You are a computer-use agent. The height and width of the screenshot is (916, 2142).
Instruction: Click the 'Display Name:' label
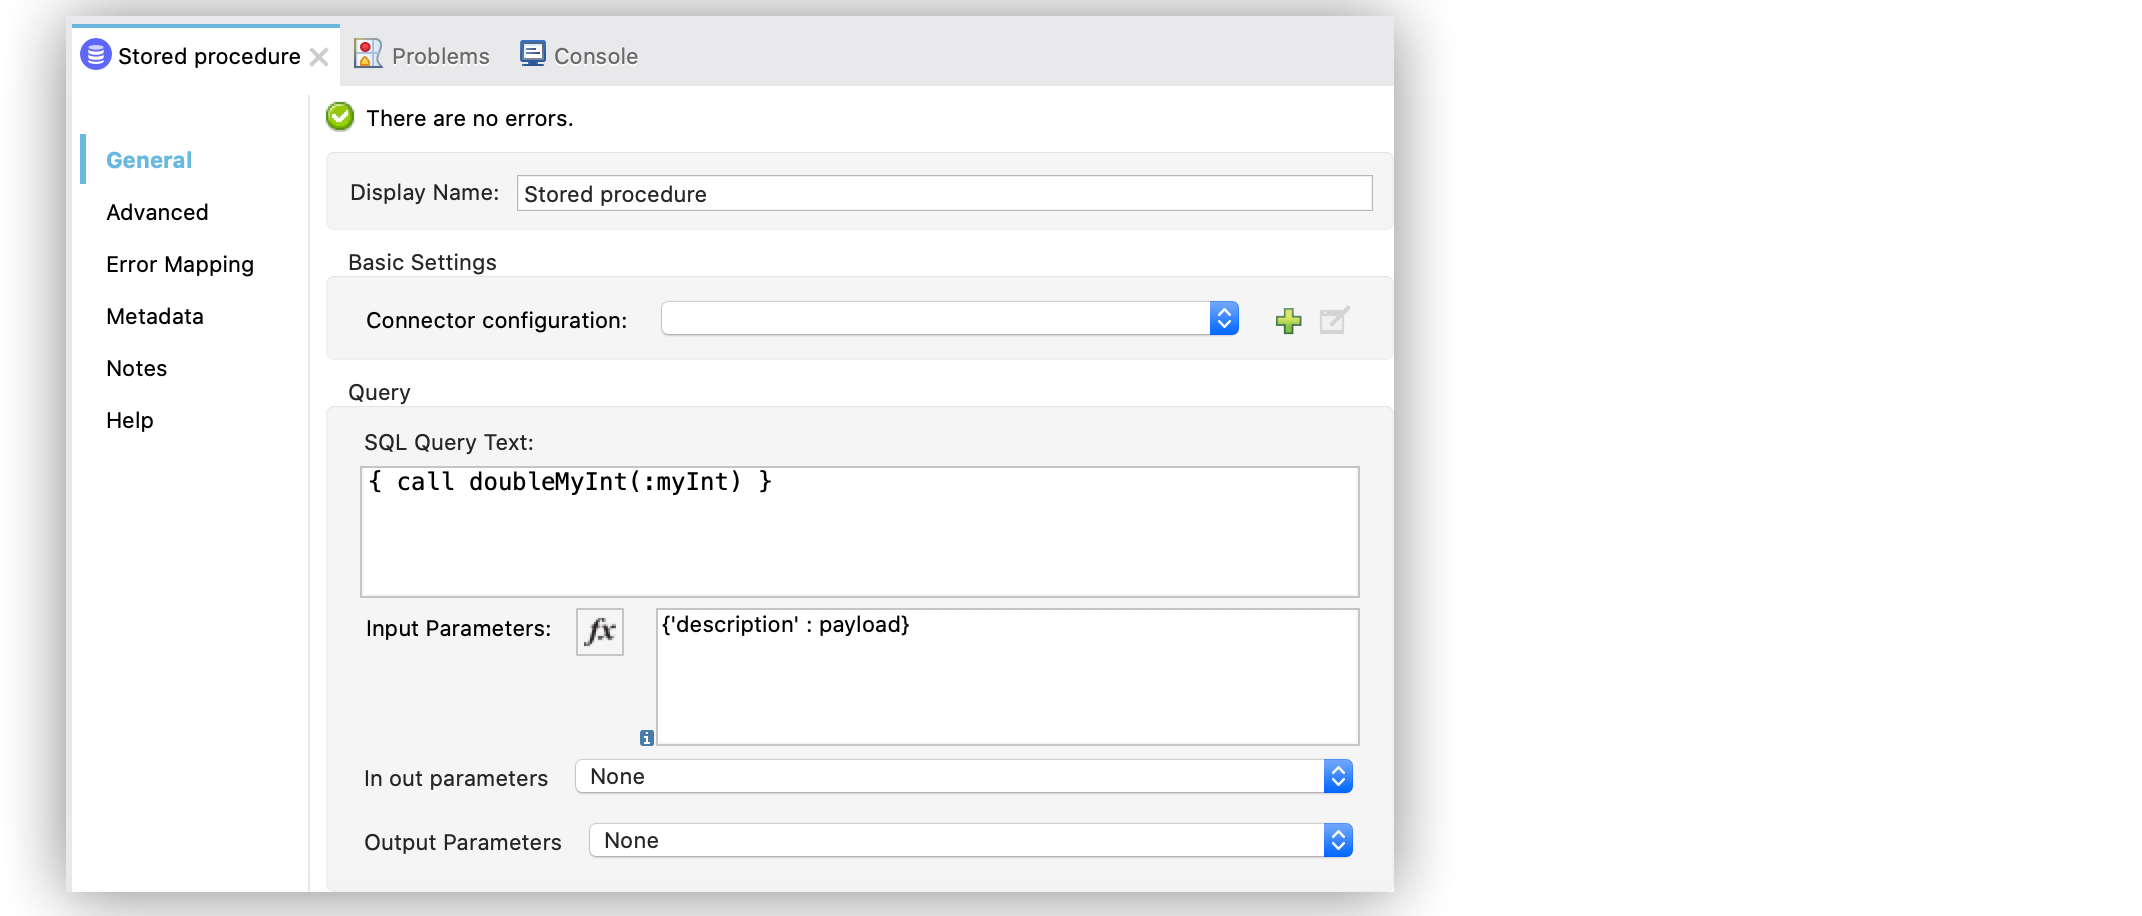(x=424, y=192)
